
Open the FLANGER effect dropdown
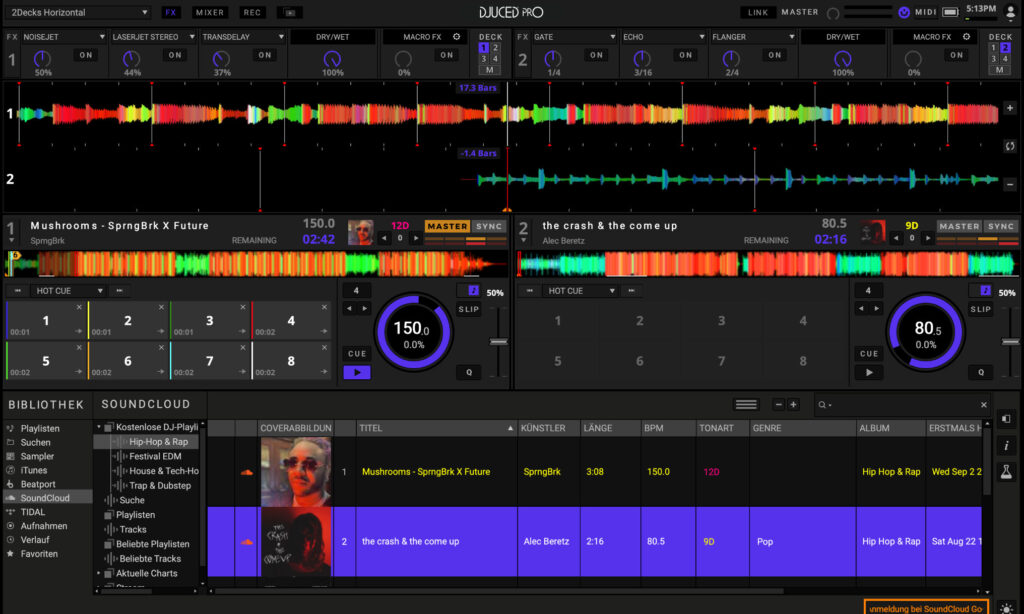753,37
